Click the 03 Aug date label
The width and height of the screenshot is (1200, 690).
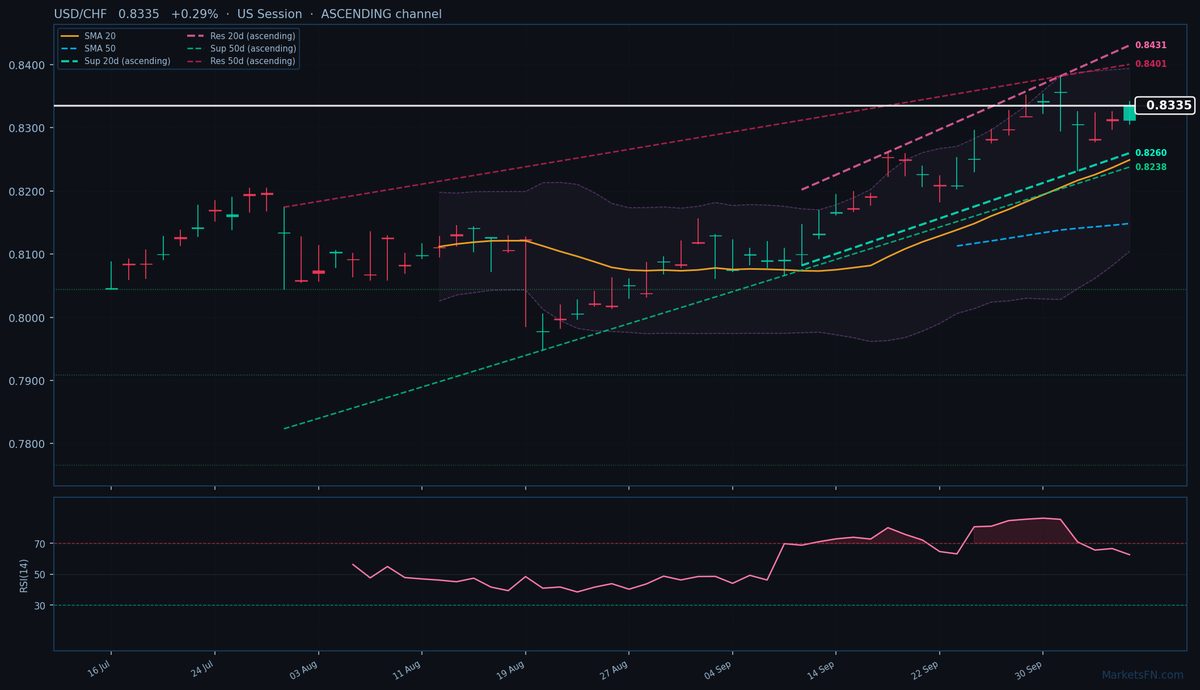click(305, 668)
